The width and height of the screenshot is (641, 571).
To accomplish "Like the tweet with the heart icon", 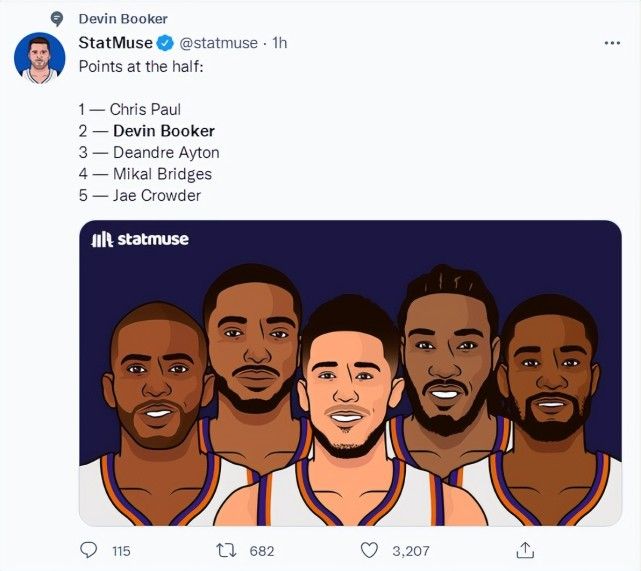I will pos(368,550).
